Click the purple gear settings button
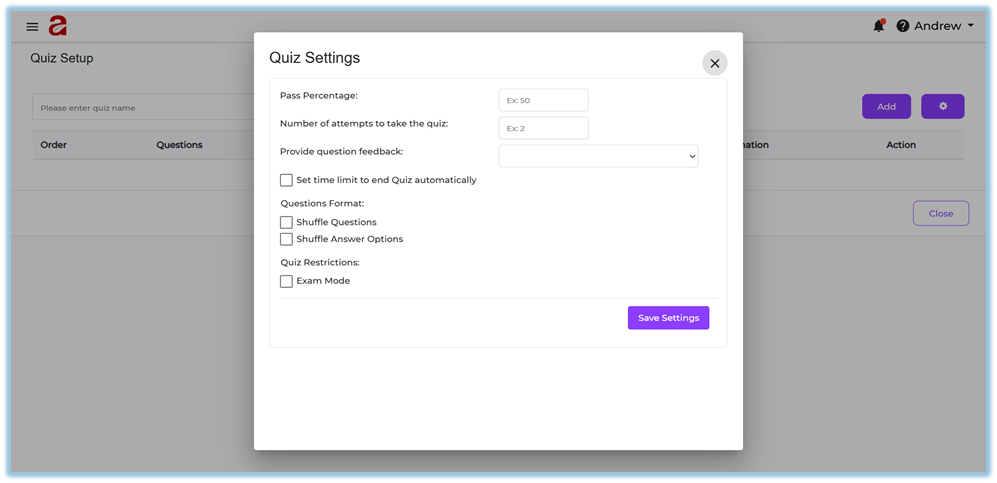Viewport: 997px width, 483px height. coord(942,106)
